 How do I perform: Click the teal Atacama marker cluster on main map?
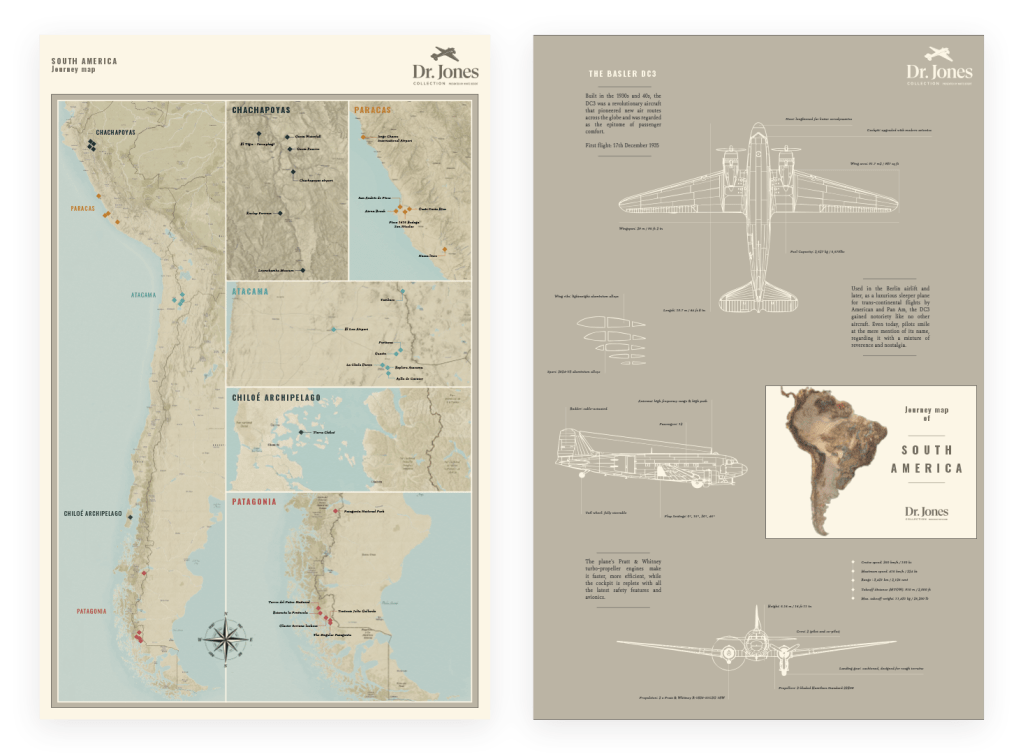[180, 299]
